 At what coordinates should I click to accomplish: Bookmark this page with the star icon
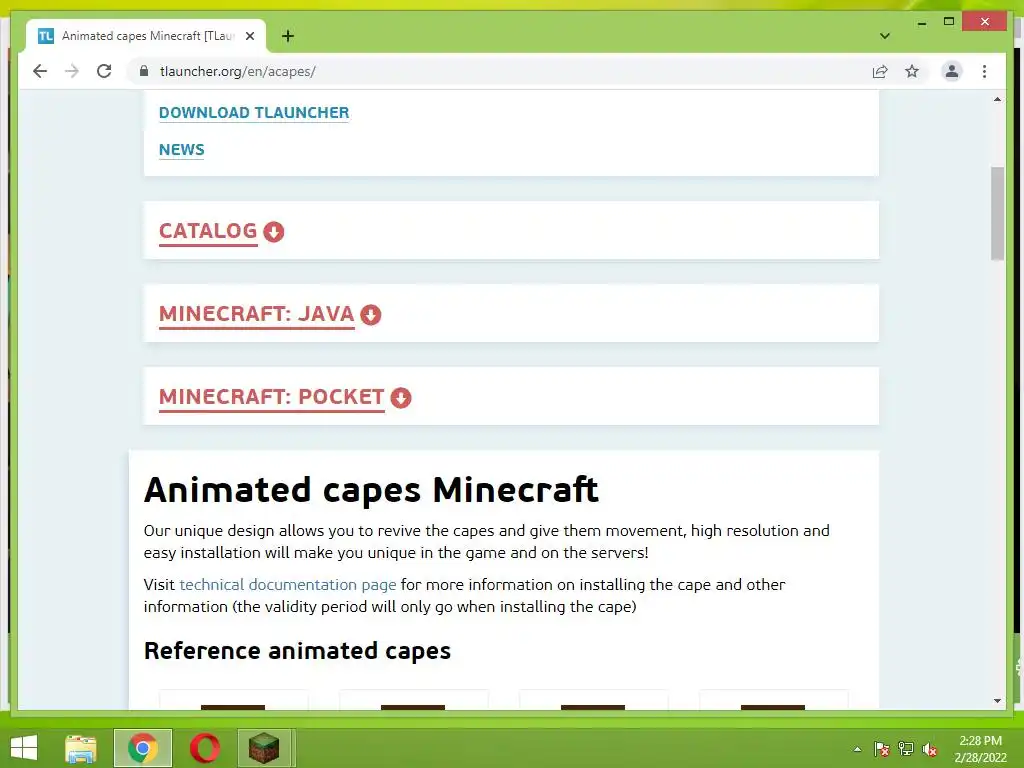912,71
